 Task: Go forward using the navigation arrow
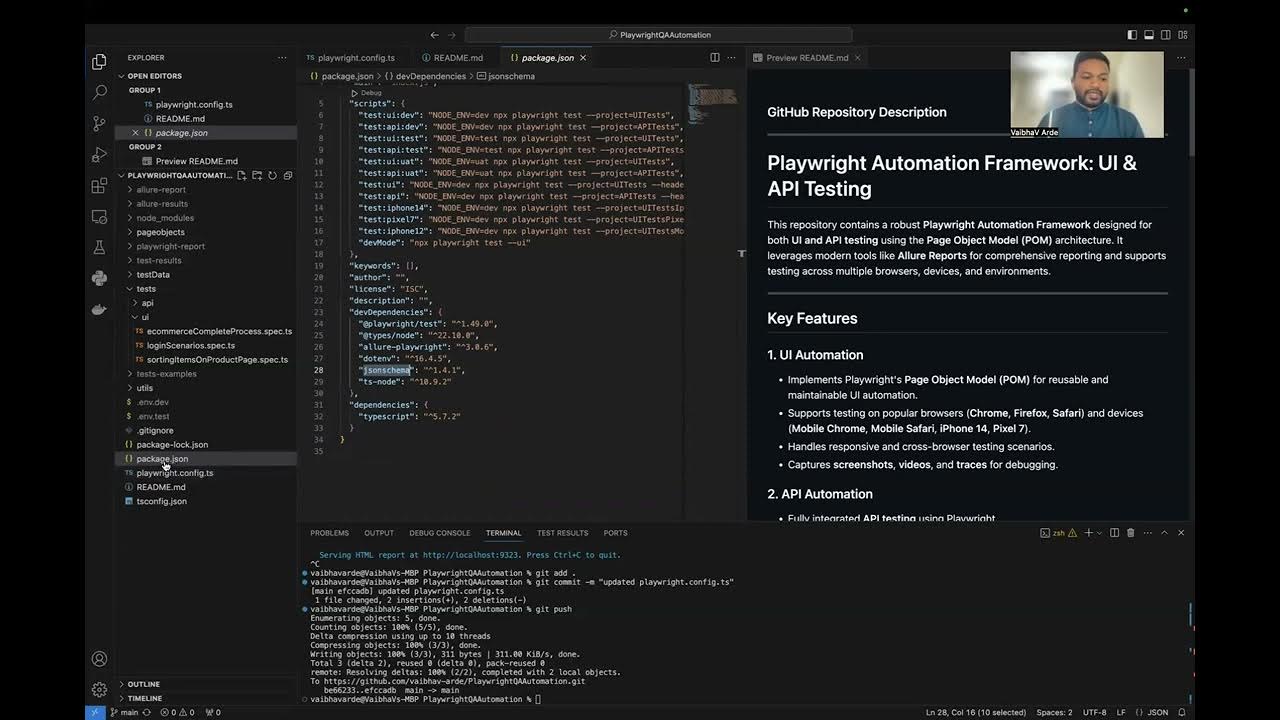pos(452,35)
